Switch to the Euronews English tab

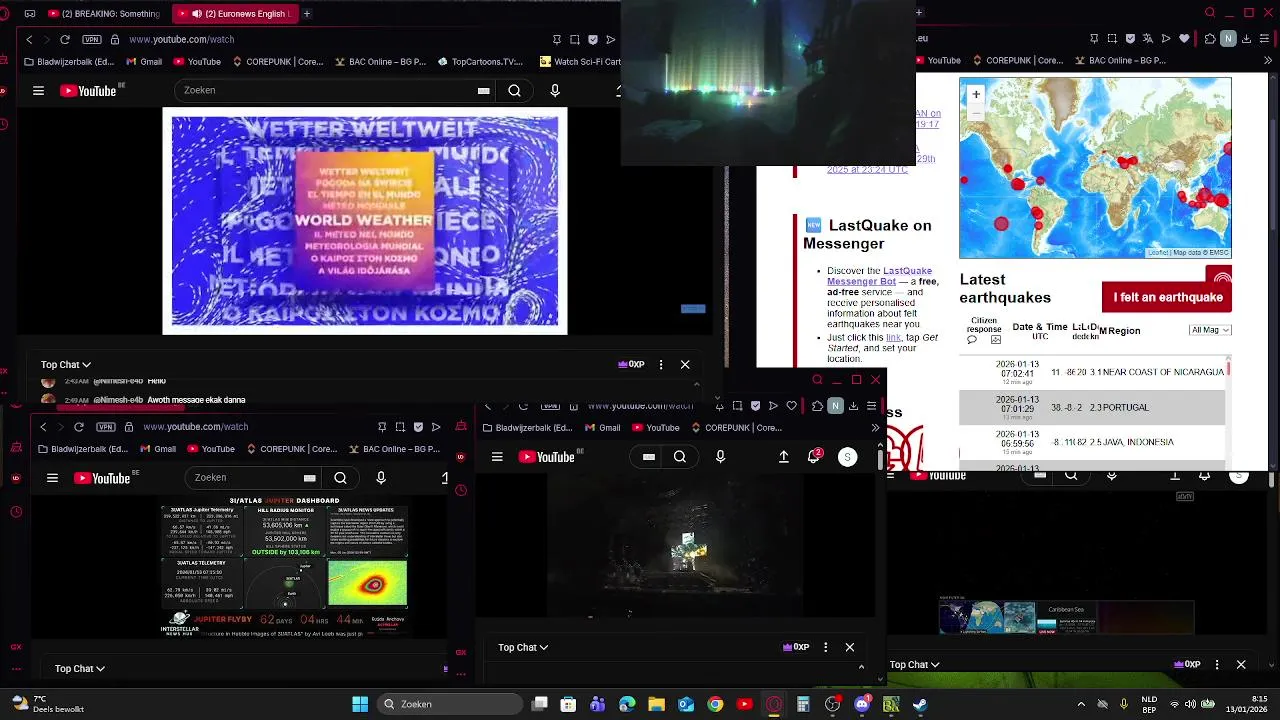236,14
